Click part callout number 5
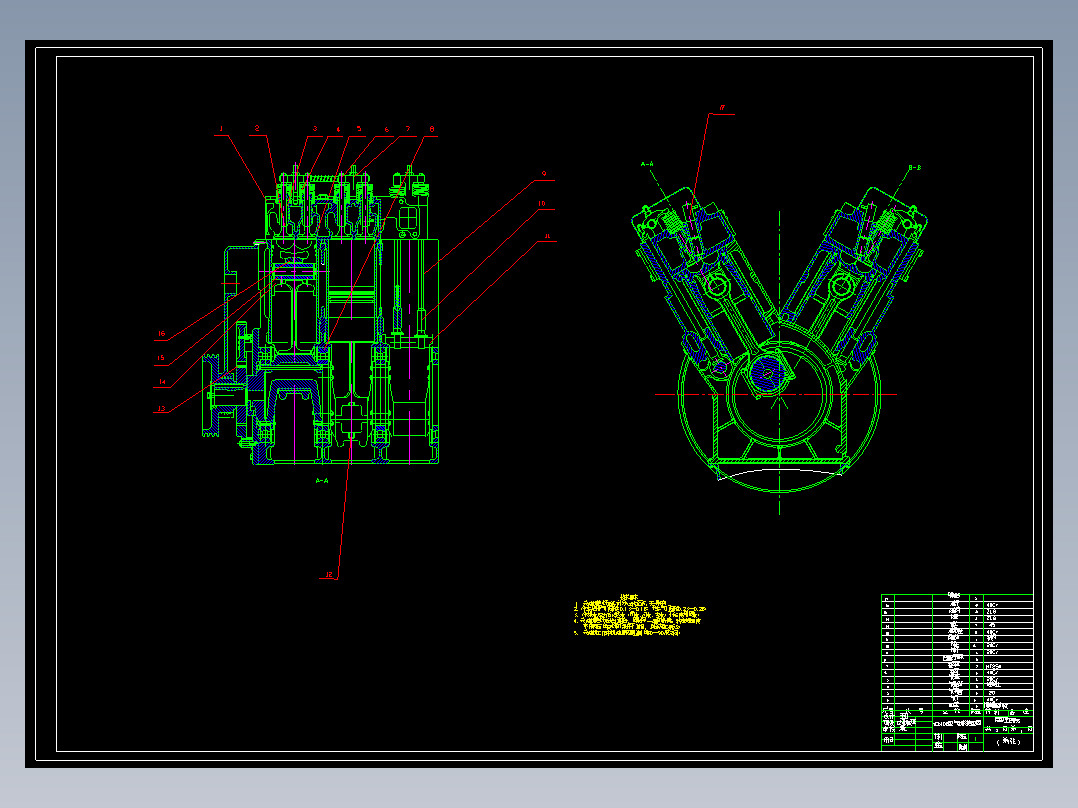 [x=359, y=129]
